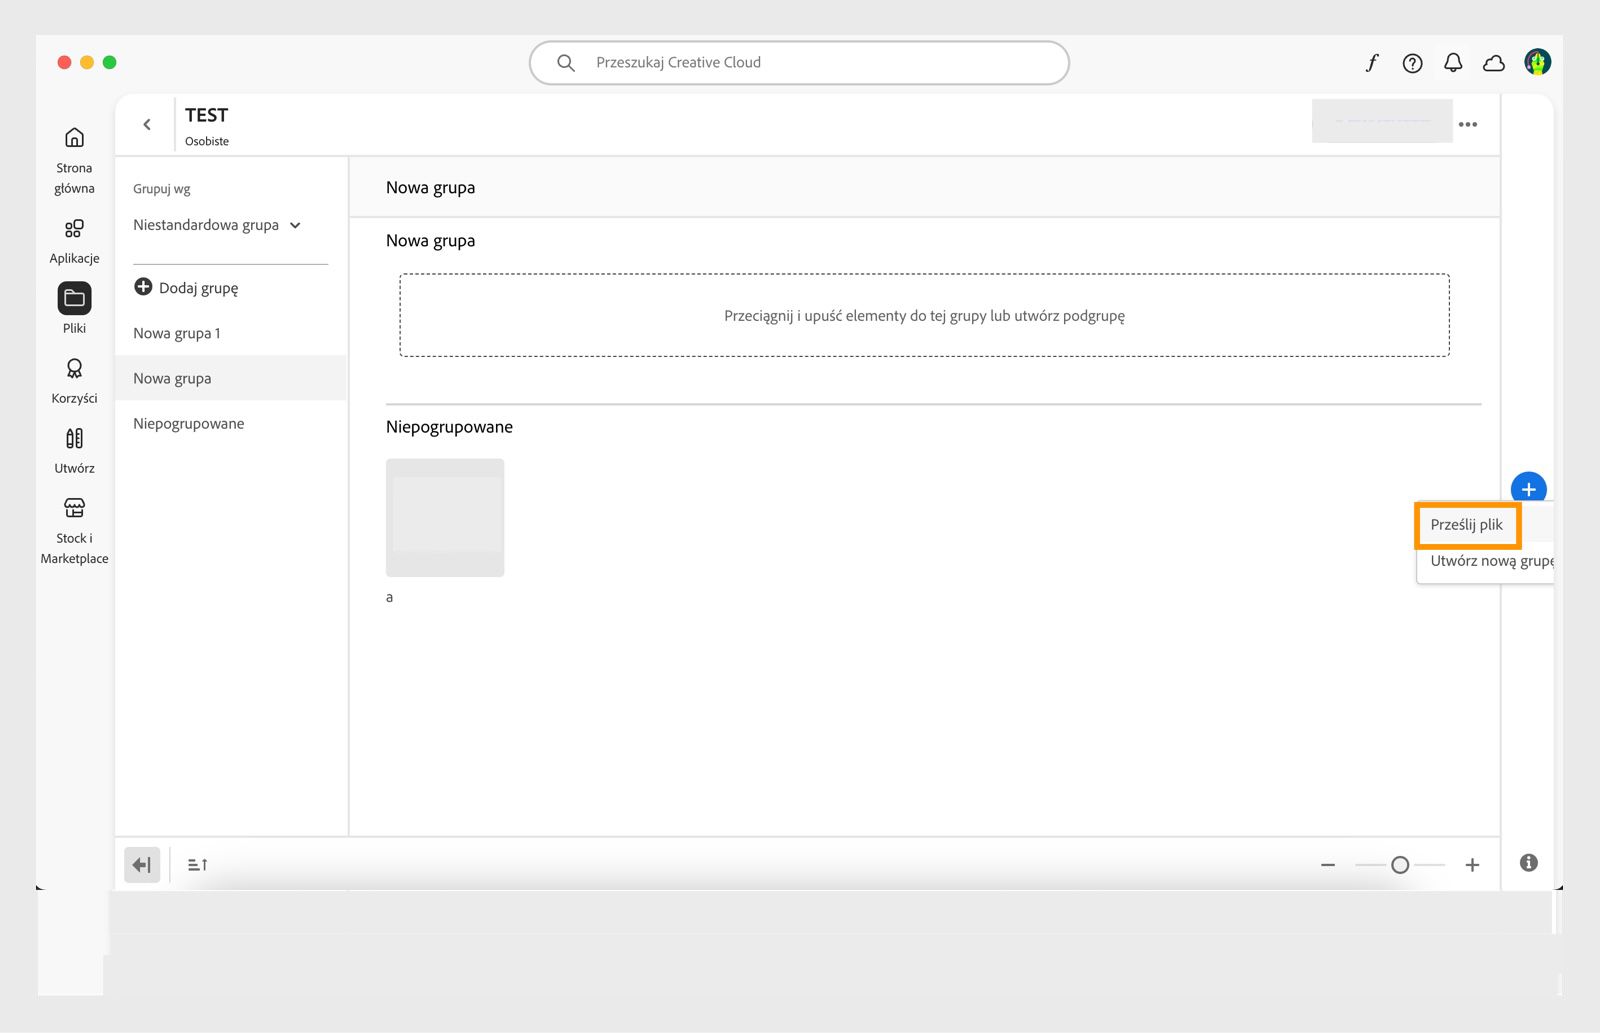The width and height of the screenshot is (1600, 1033).
Task: Go back with the left chevron
Action: [x=147, y=124]
